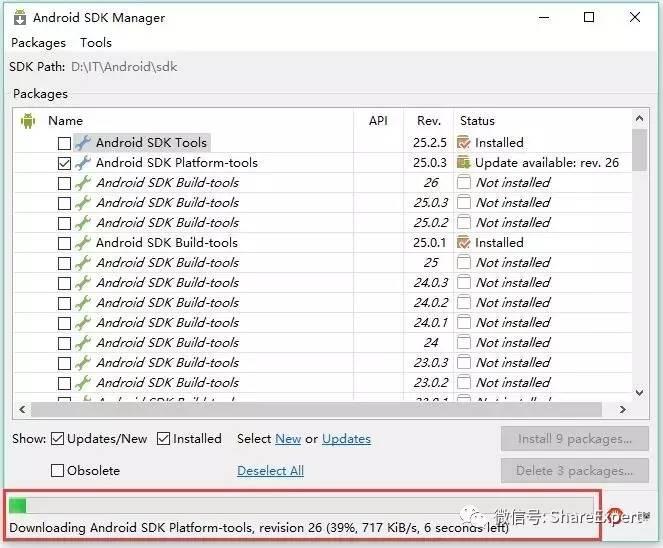Maximize the Android SDK Manager window
Screen dimensions: 663x548
pos(589,17)
